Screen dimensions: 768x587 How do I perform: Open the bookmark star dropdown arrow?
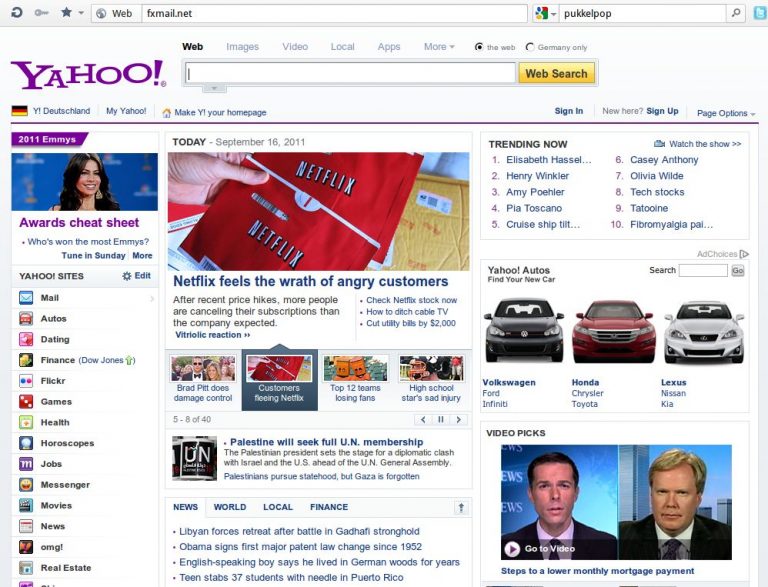coord(81,13)
